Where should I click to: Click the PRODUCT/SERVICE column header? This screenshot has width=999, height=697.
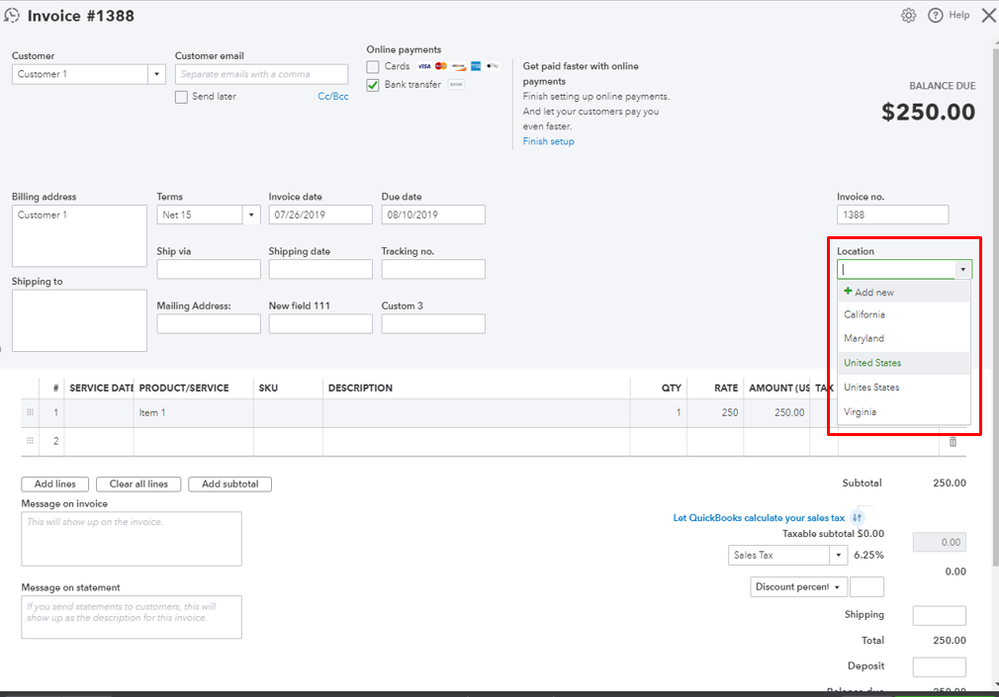point(184,388)
